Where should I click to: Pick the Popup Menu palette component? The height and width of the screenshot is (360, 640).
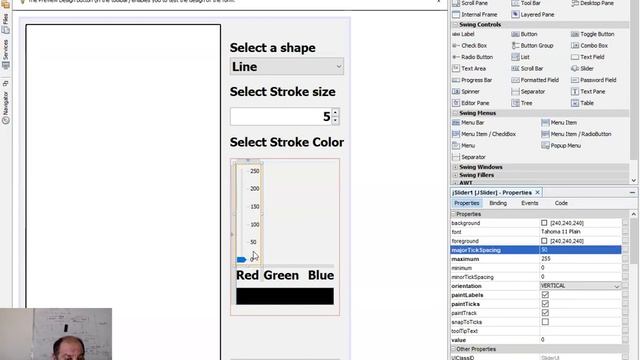point(561,145)
